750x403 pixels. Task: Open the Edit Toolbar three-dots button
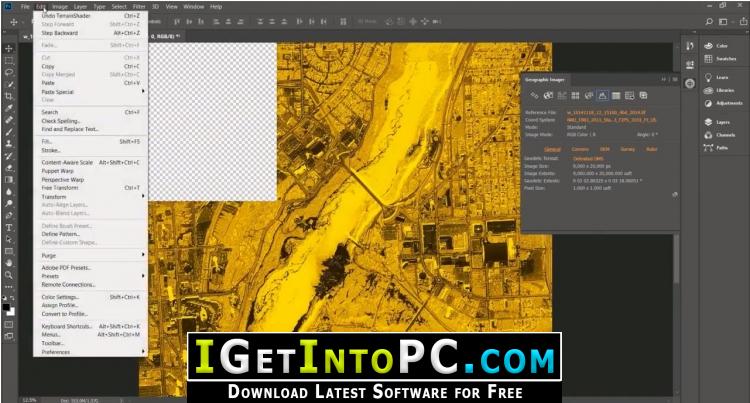(x=9, y=287)
